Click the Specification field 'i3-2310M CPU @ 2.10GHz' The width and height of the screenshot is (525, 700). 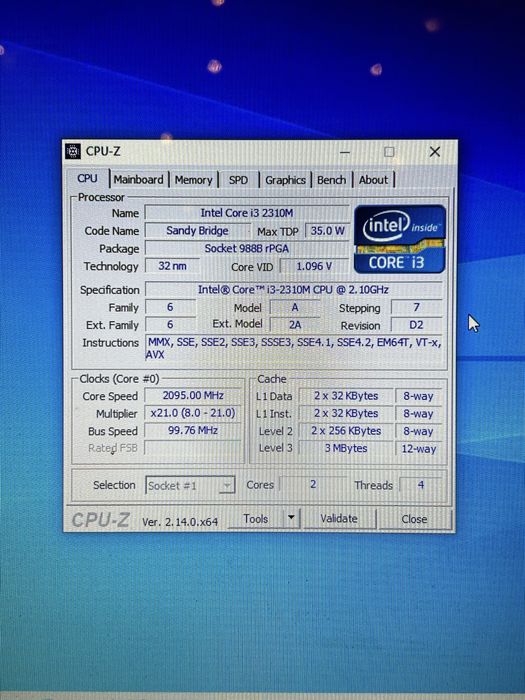(x=293, y=290)
